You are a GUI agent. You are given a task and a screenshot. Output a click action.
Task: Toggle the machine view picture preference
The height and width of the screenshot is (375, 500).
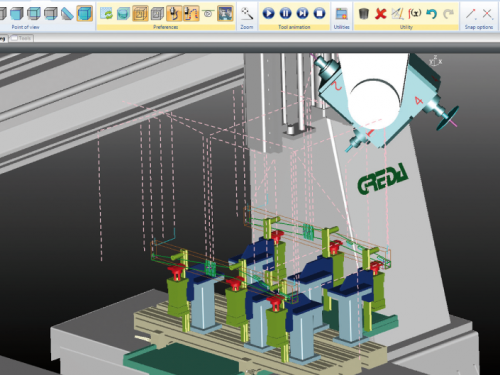(225, 14)
